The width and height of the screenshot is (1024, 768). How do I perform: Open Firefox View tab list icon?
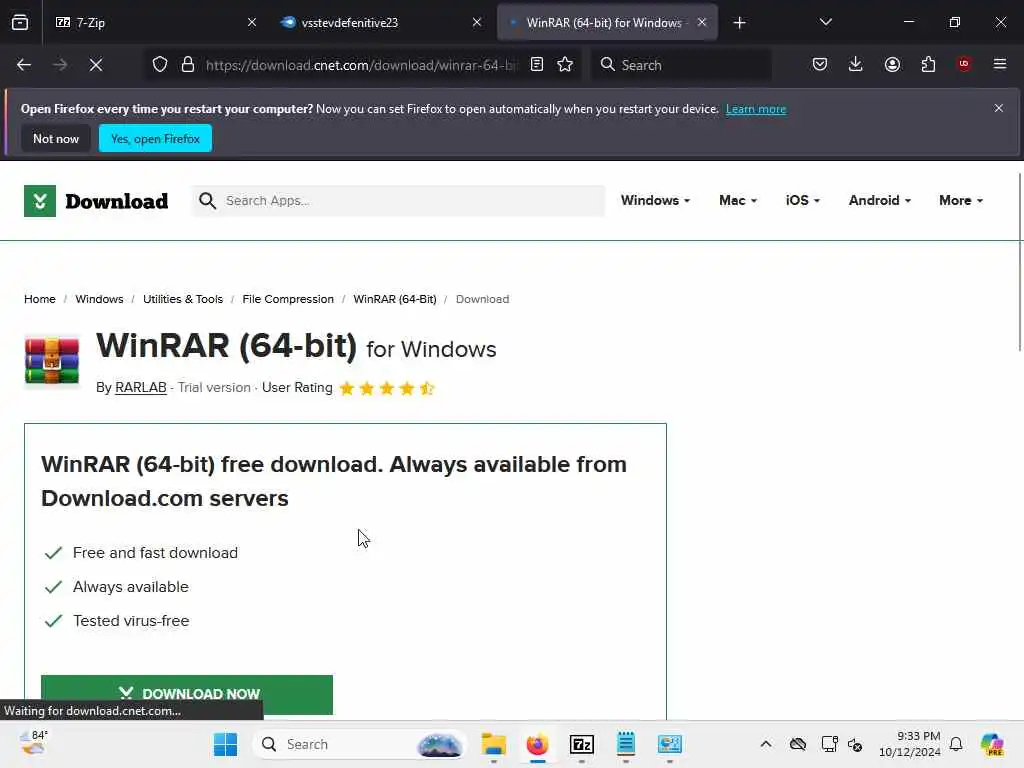pyautogui.click(x=20, y=22)
